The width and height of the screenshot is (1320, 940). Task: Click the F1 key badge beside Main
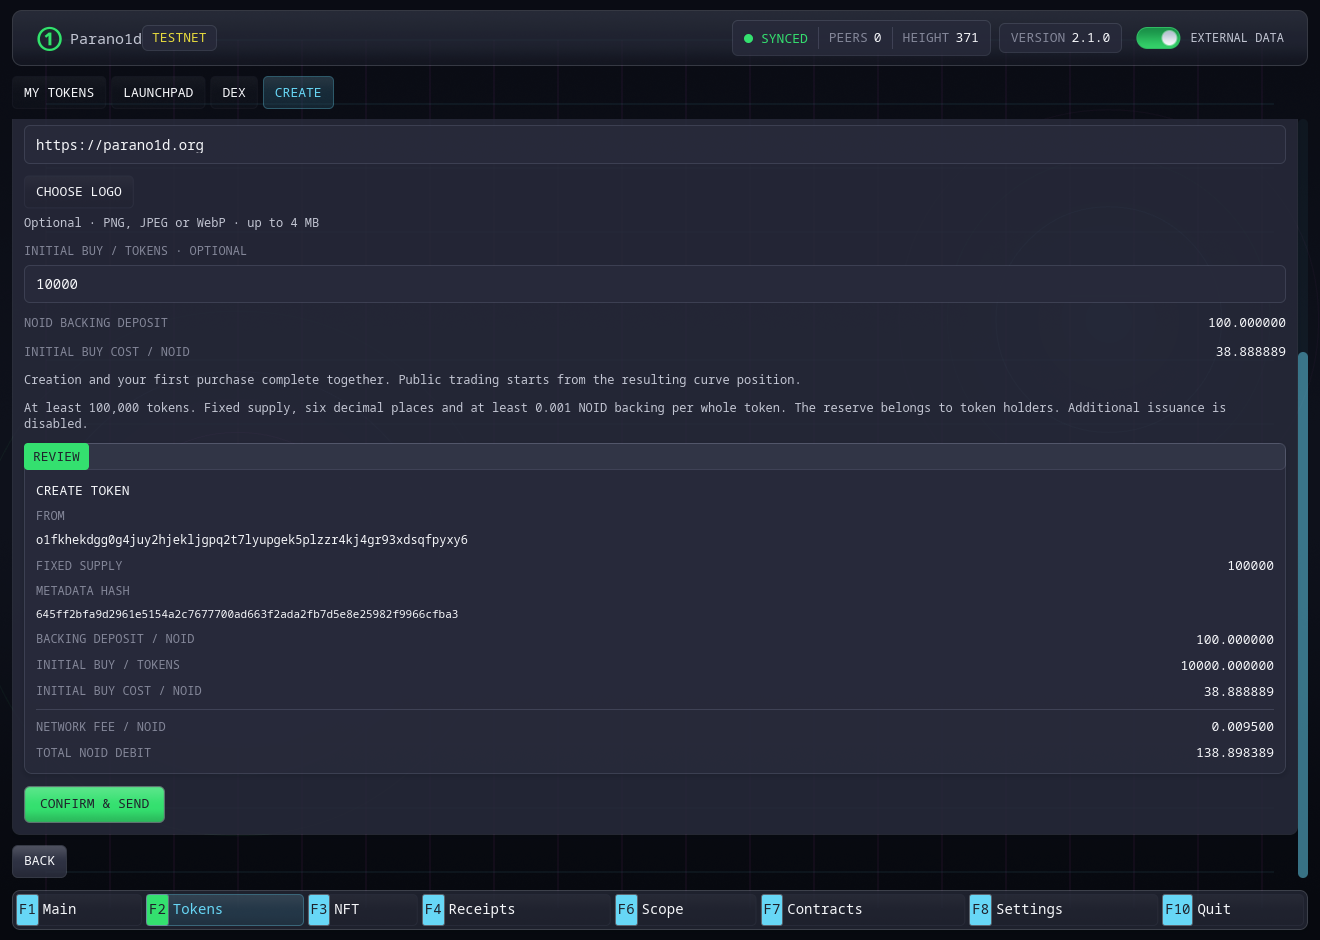click(x=28, y=909)
